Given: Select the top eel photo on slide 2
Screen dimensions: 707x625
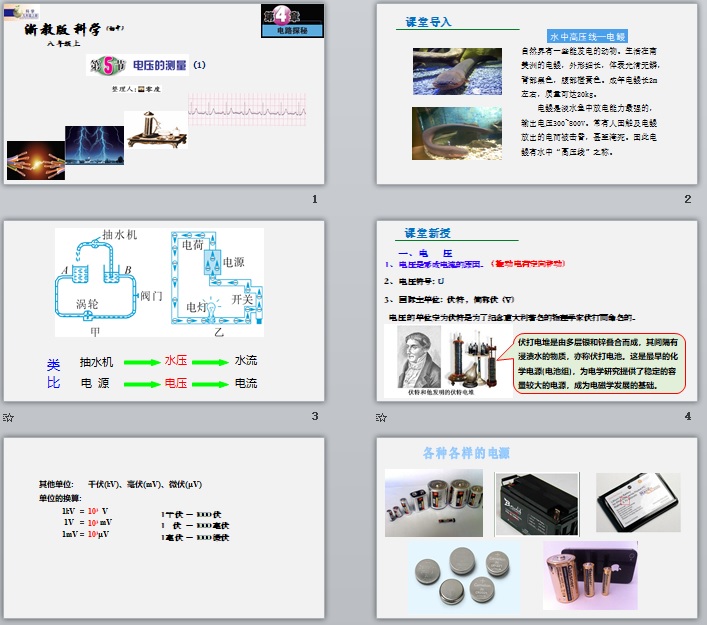Looking at the screenshot, I should coord(457,72).
